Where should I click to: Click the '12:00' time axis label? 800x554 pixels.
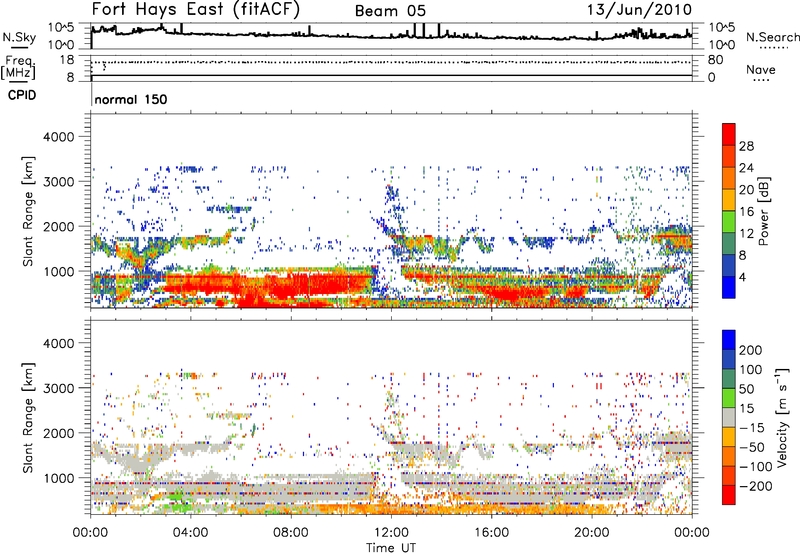(391, 532)
